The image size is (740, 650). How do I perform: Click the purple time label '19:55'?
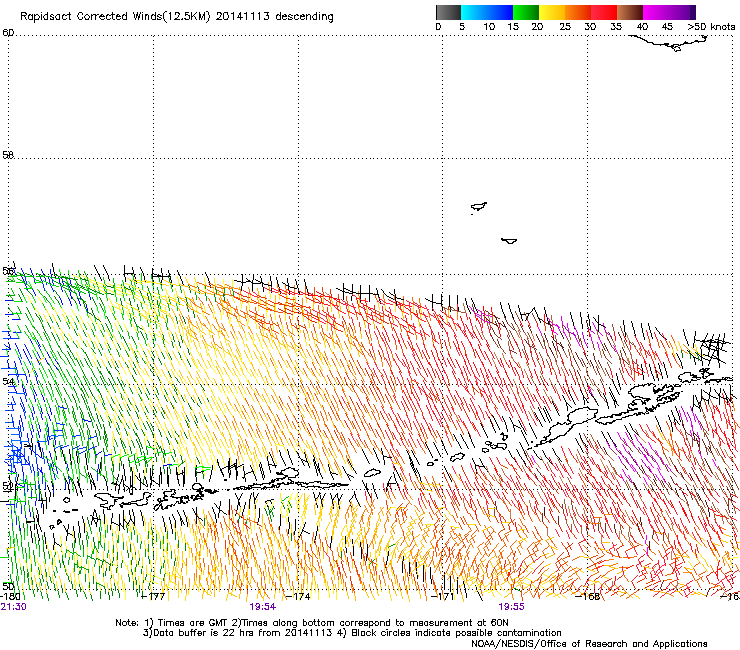(512, 607)
